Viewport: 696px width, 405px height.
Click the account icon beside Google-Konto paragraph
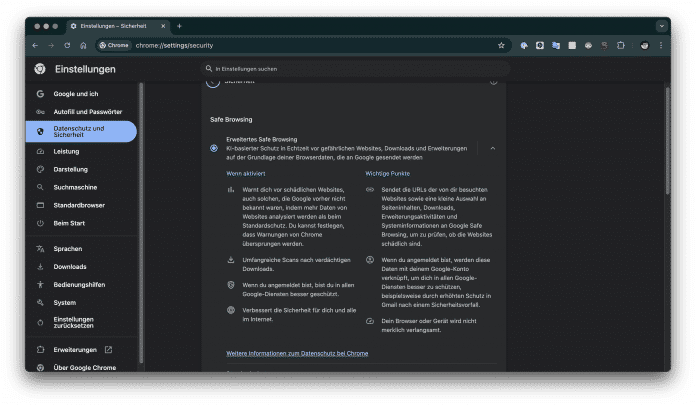coord(370,260)
